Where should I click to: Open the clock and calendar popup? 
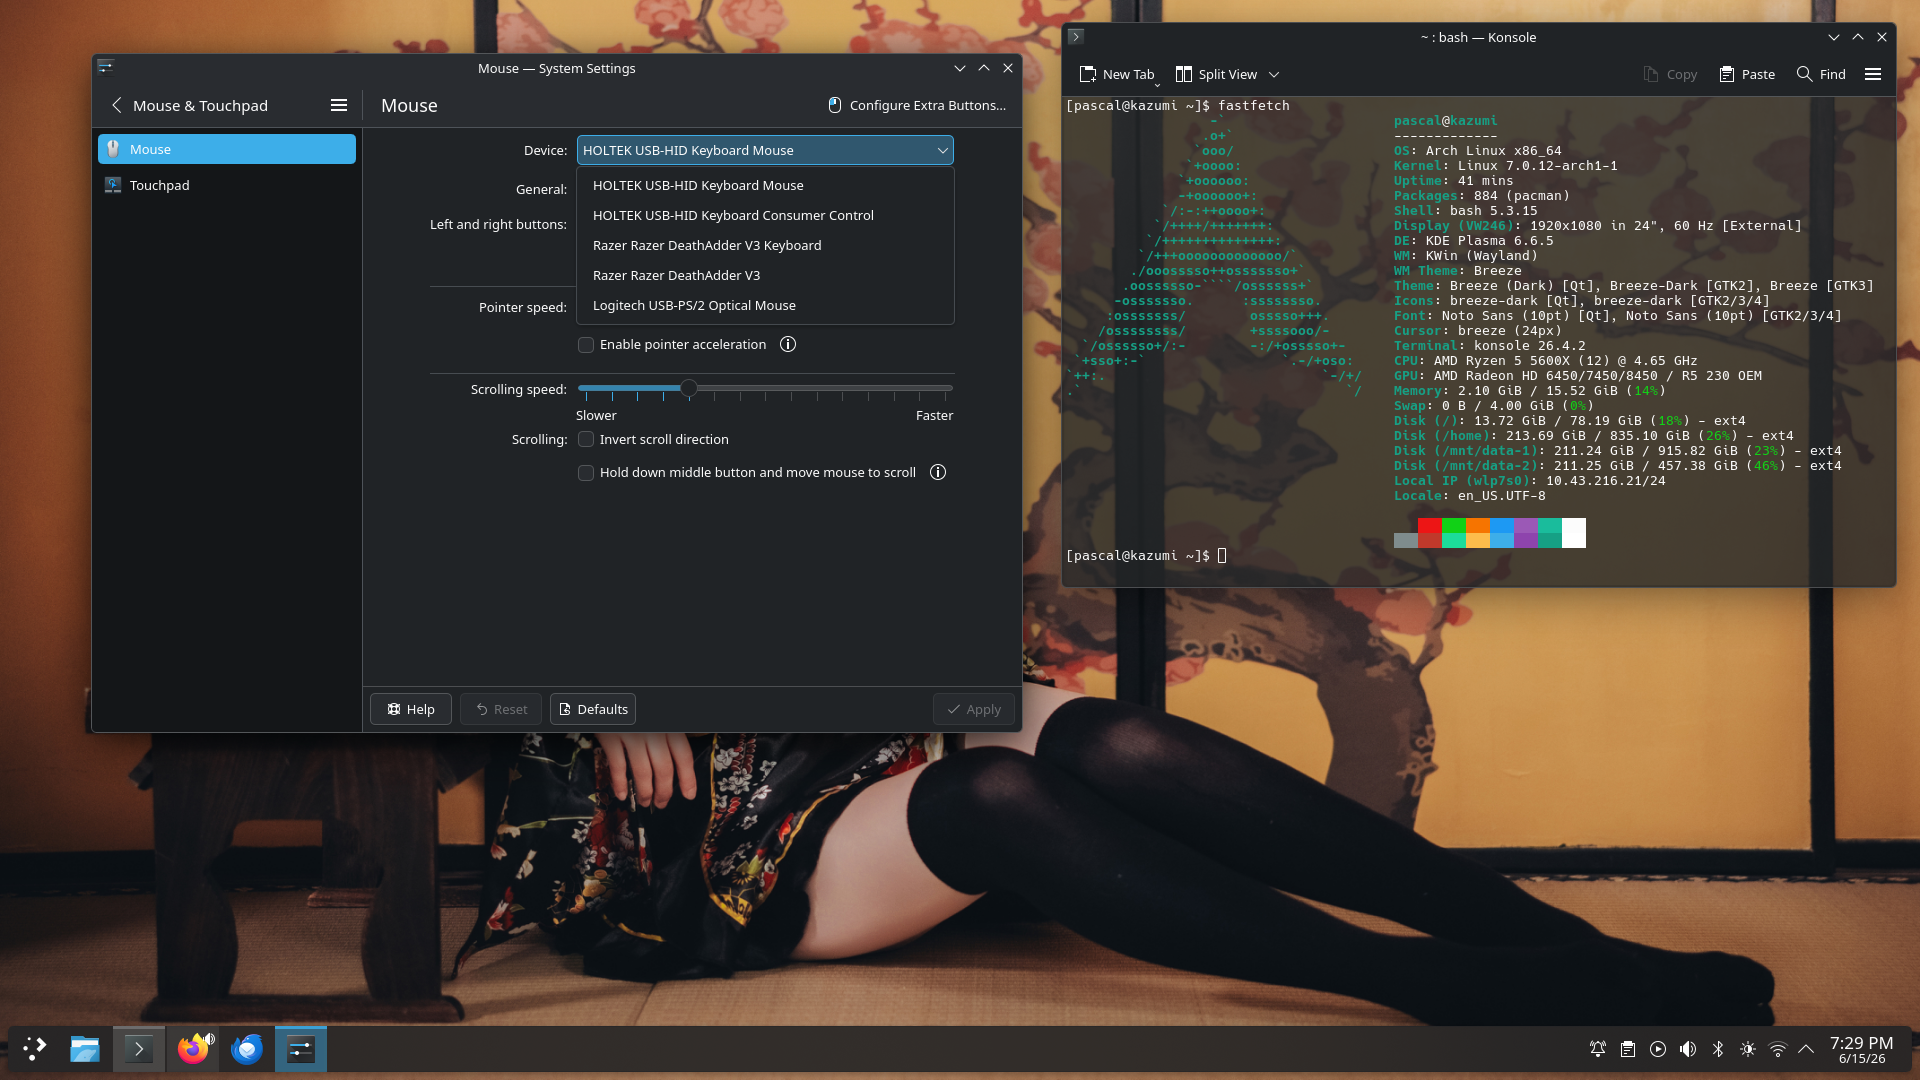tap(1862, 1049)
